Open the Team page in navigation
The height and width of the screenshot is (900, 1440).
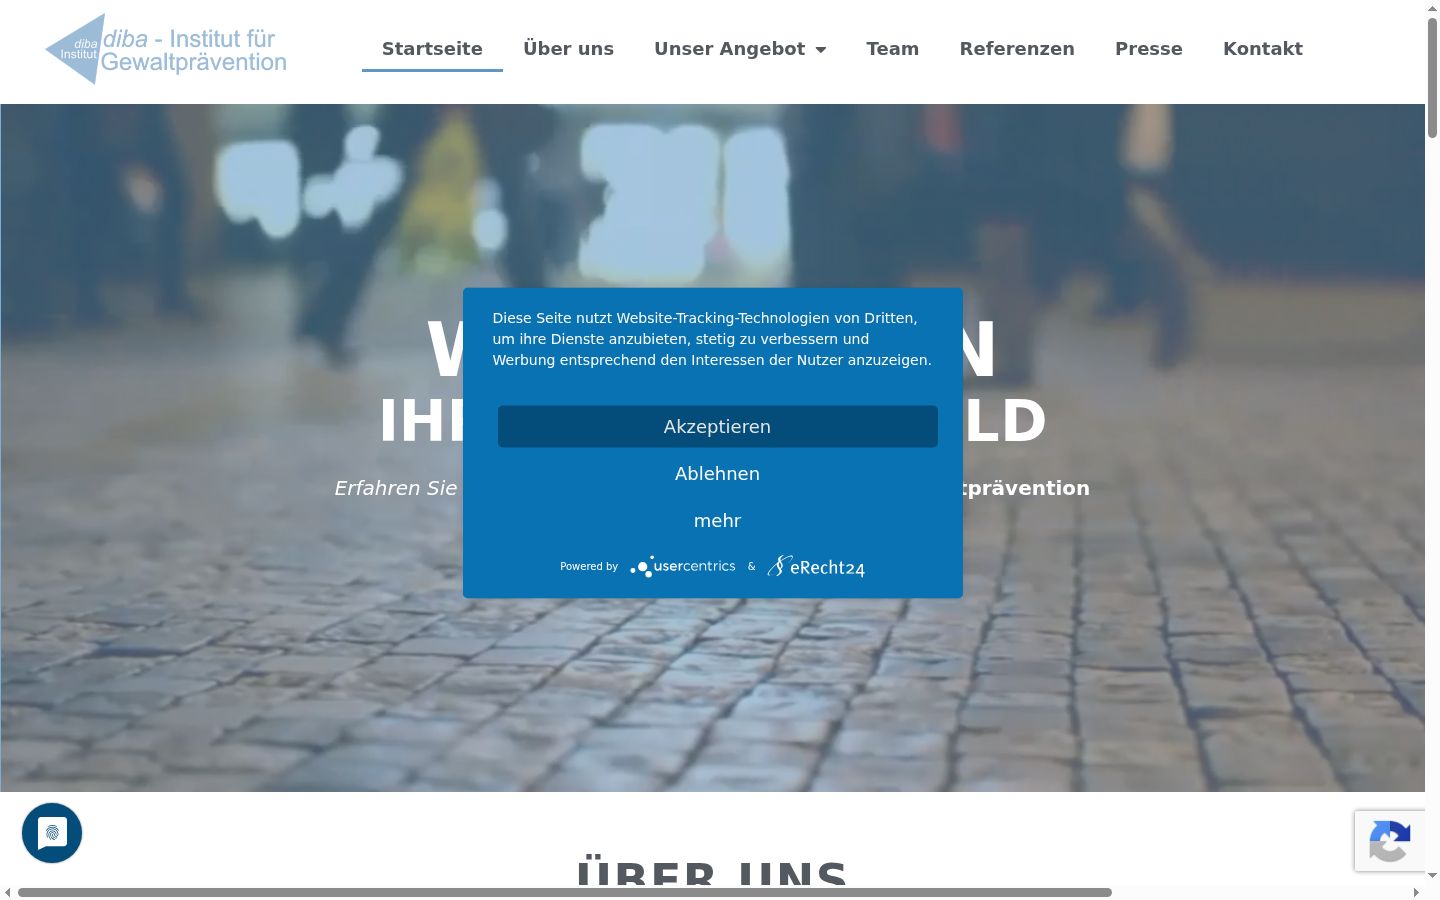click(x=892, y=49)
